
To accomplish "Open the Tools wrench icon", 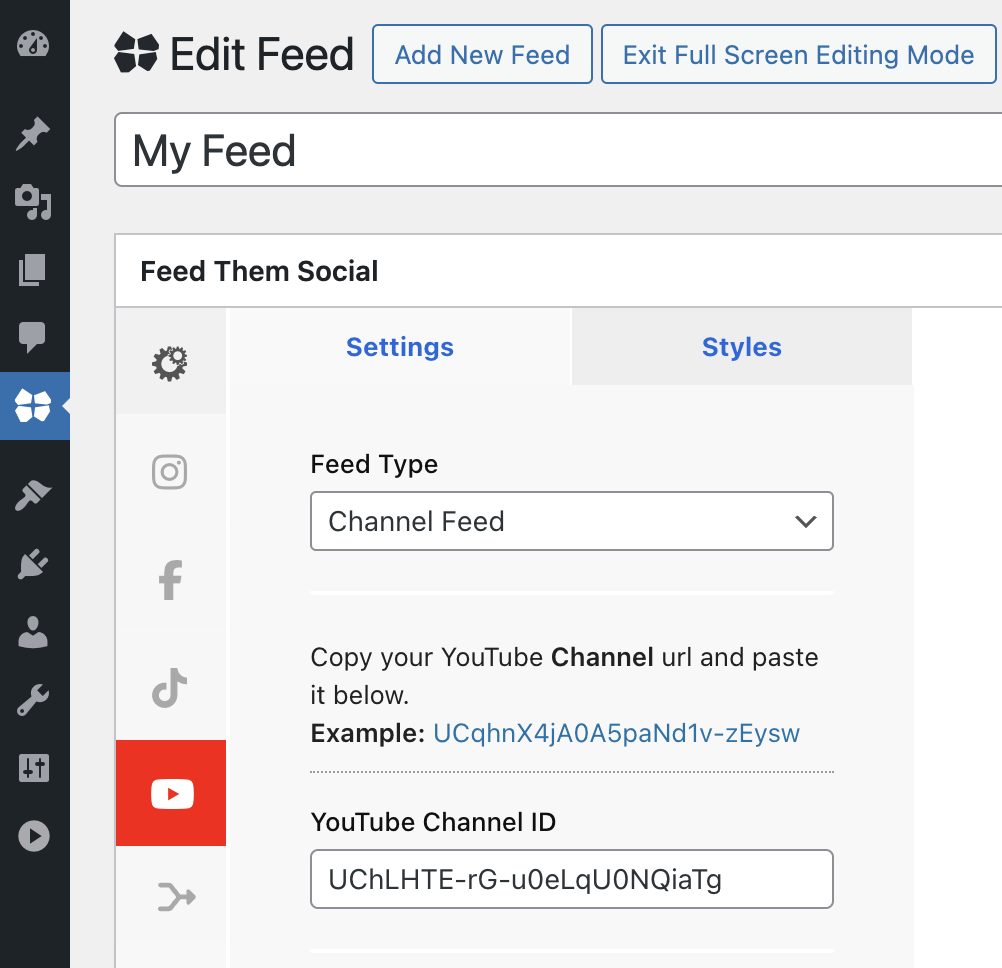I will click(33, 700).
